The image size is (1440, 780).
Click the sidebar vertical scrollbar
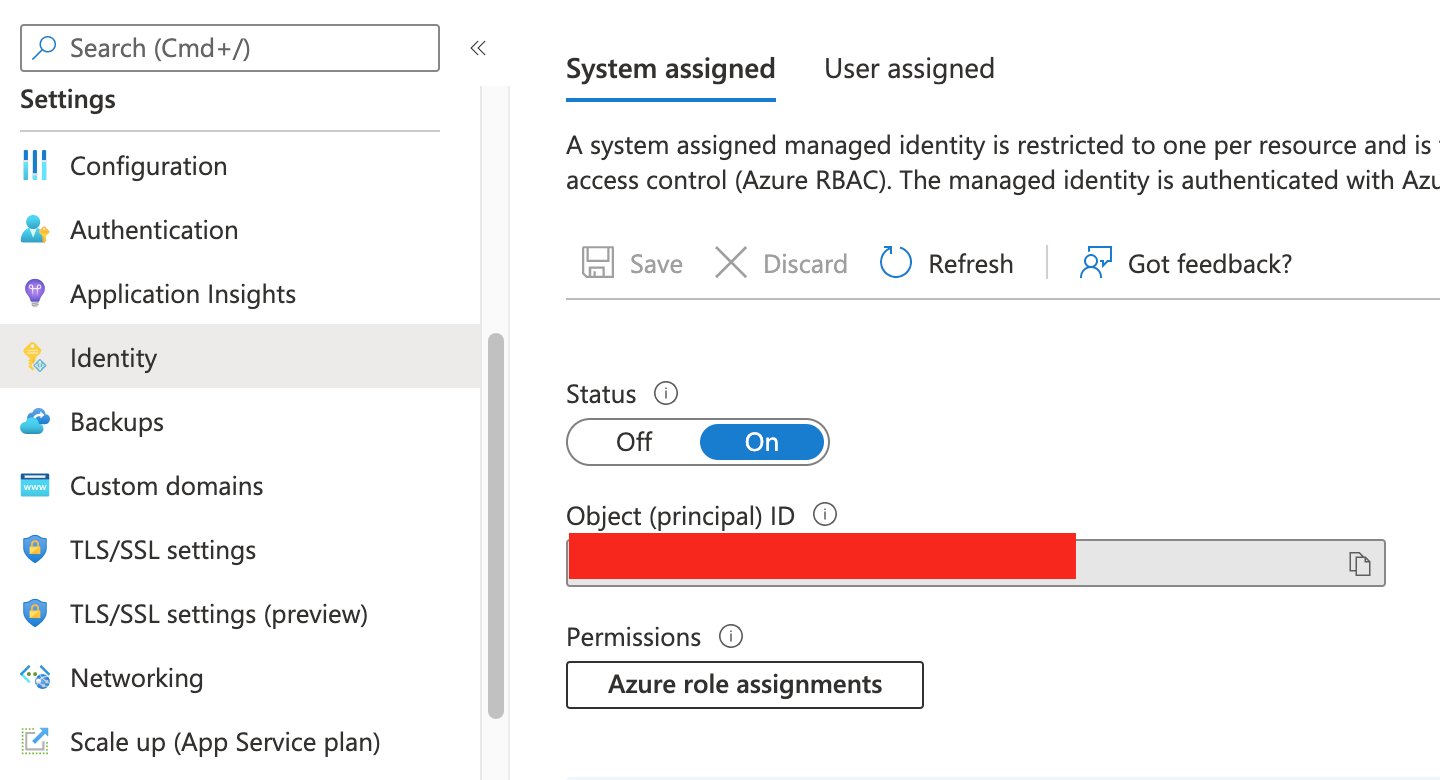point(495,525)
